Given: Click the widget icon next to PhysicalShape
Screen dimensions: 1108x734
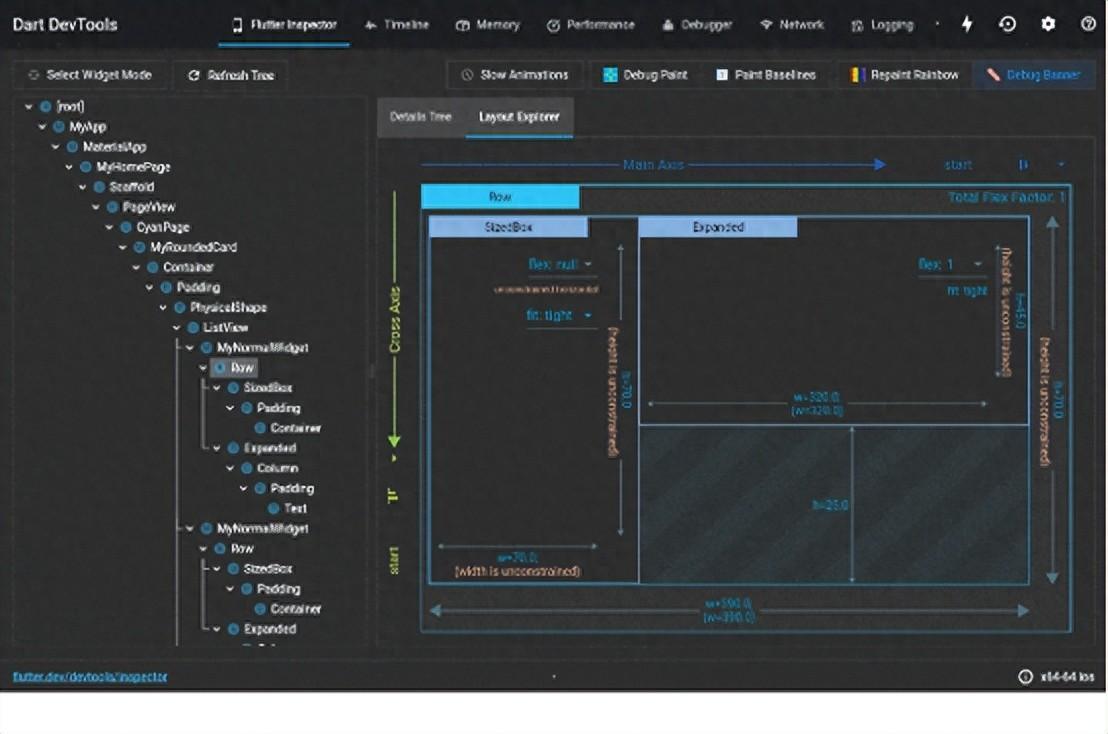Looking at the screenshot, I should click(179, 307).
